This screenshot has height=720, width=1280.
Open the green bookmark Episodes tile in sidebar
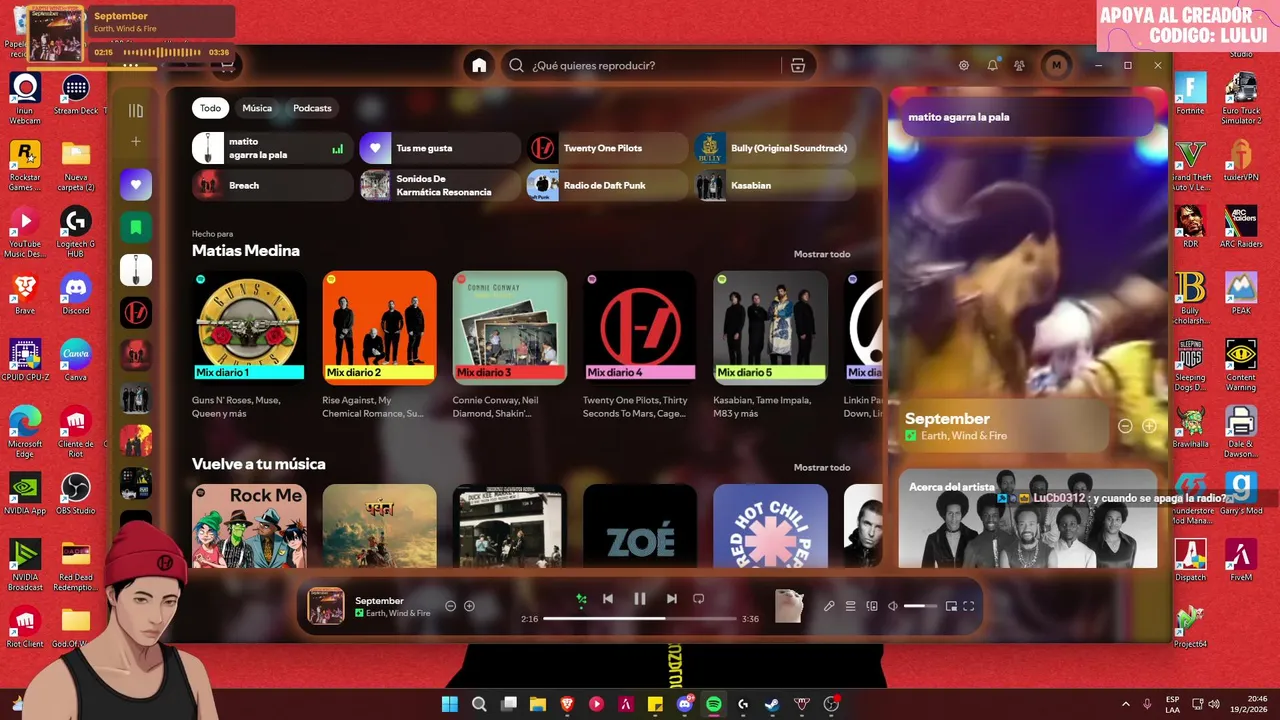click(136, 227)
